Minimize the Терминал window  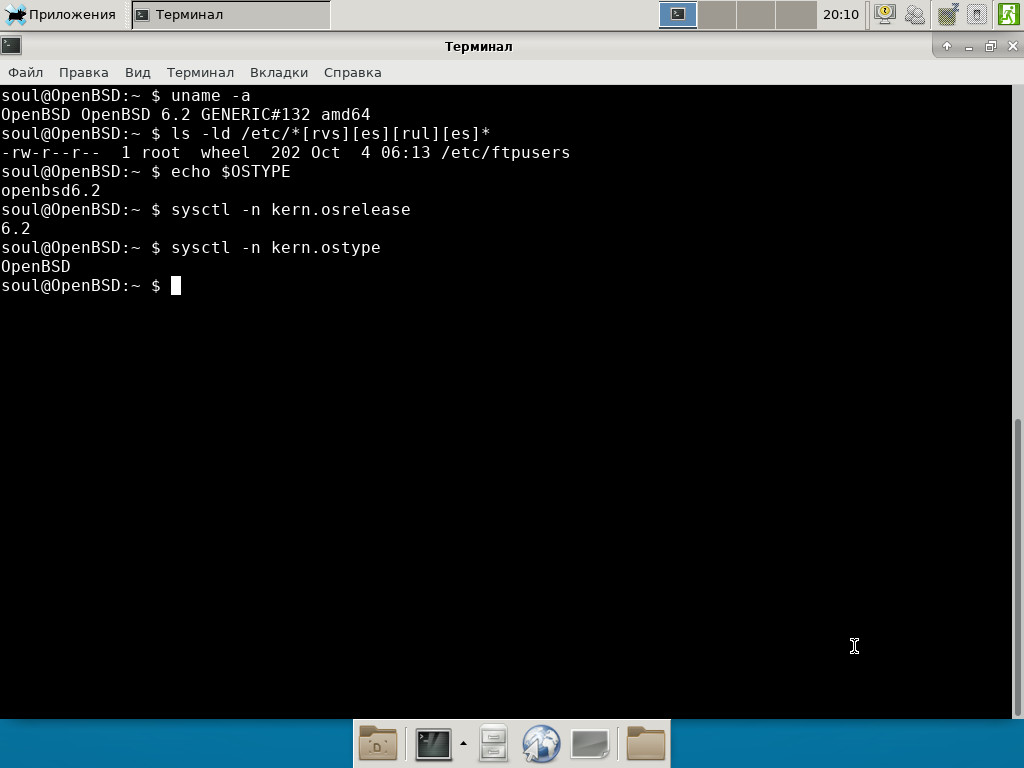pos(969,46)
